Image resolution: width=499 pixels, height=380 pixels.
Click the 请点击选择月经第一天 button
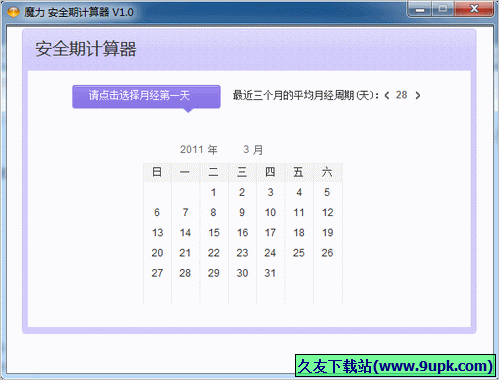click(x=146, y=97)
